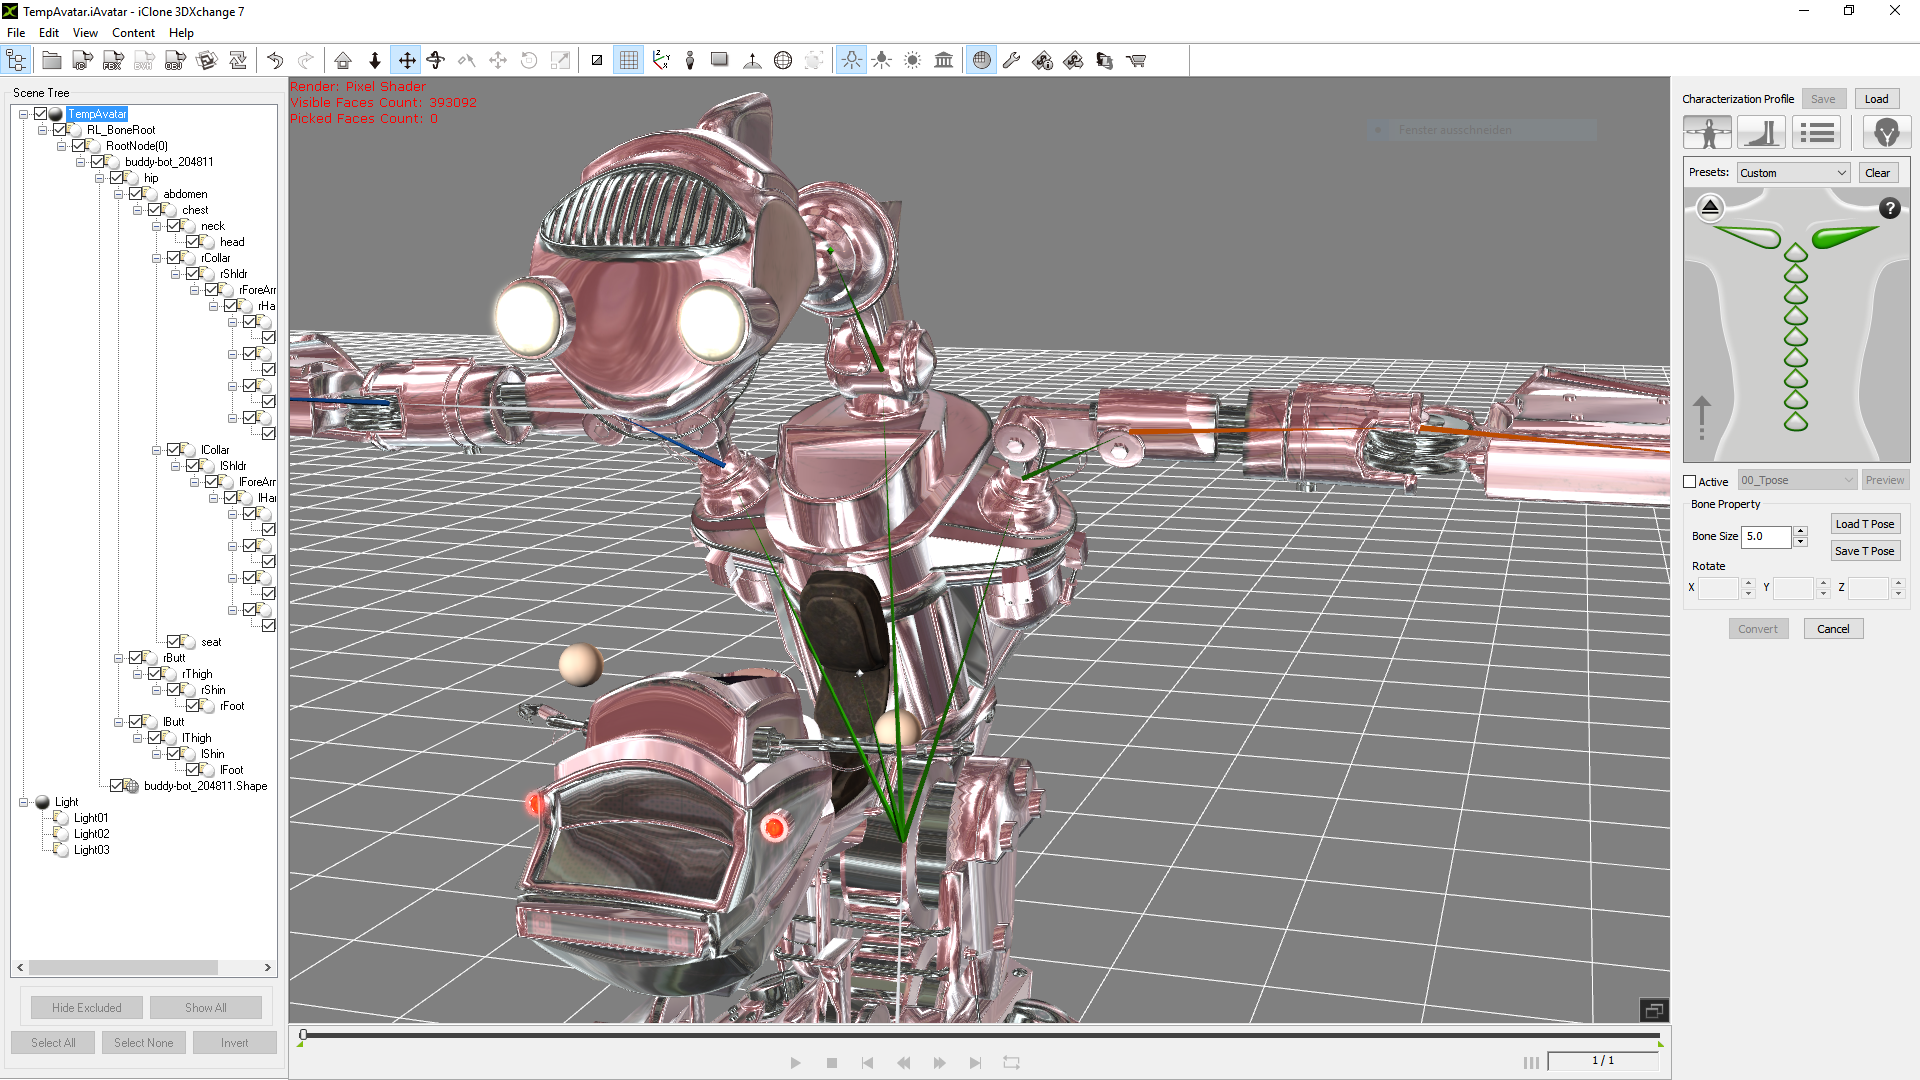The image size is (1920, 1080).
Task: Click the Play button on the timeline
Action: (x=795, y=1063)
